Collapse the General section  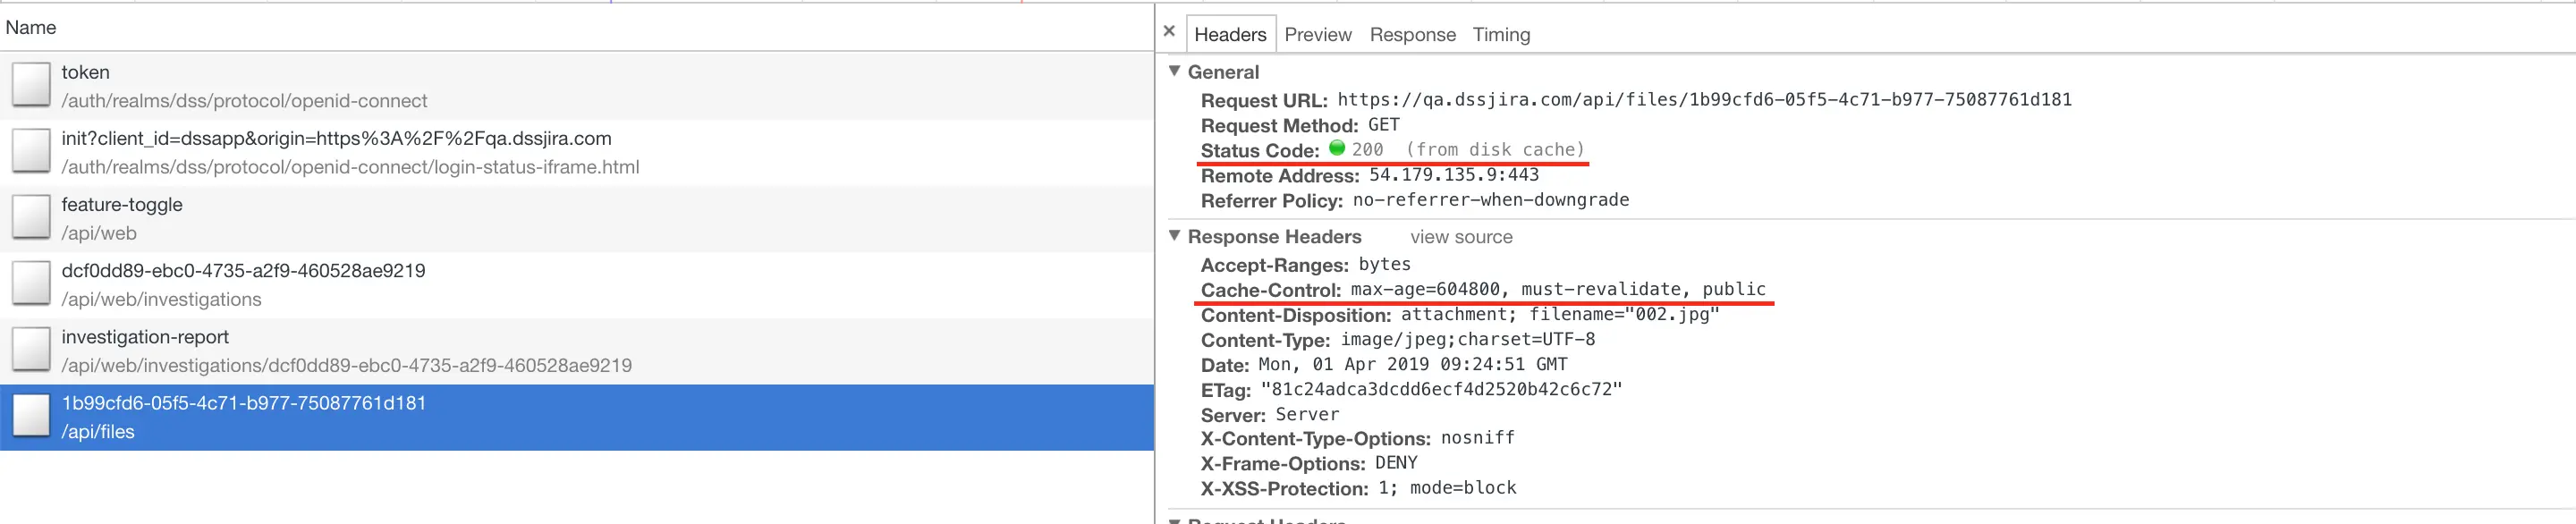(1175, 72)
